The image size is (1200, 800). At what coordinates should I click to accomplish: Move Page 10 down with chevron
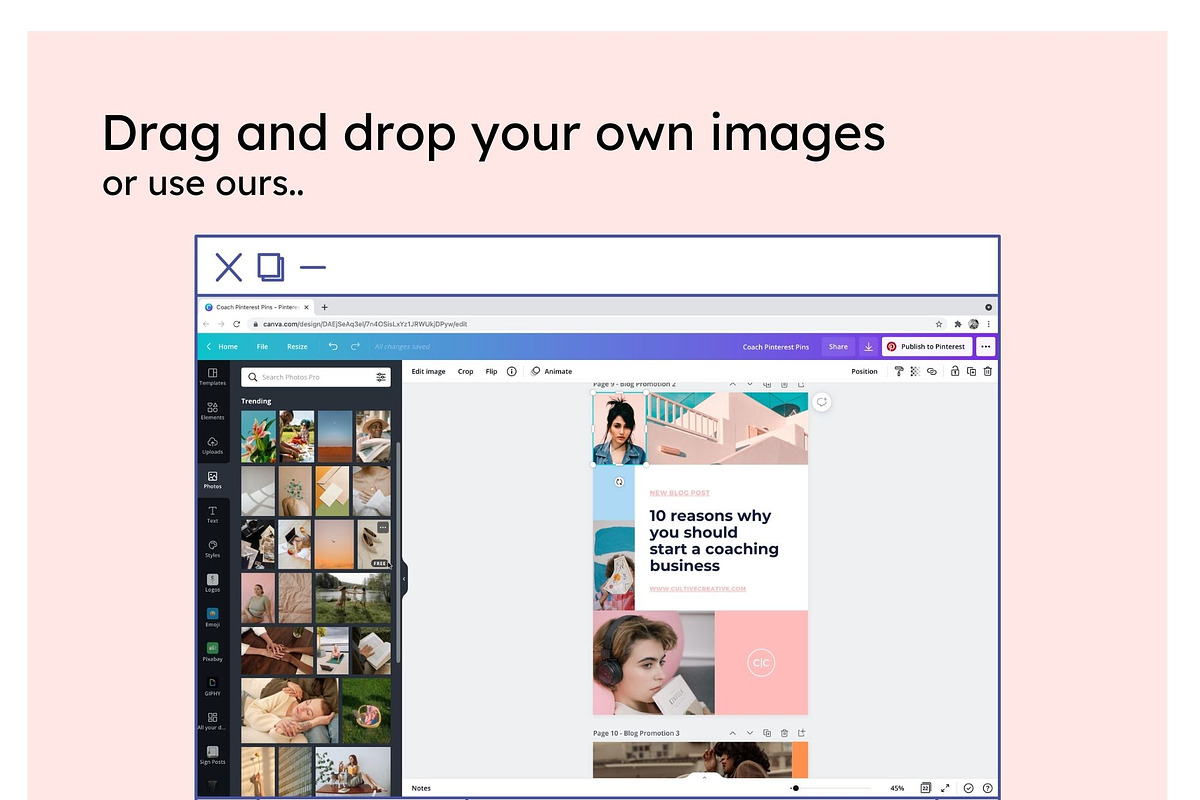(x=749, y=733)
